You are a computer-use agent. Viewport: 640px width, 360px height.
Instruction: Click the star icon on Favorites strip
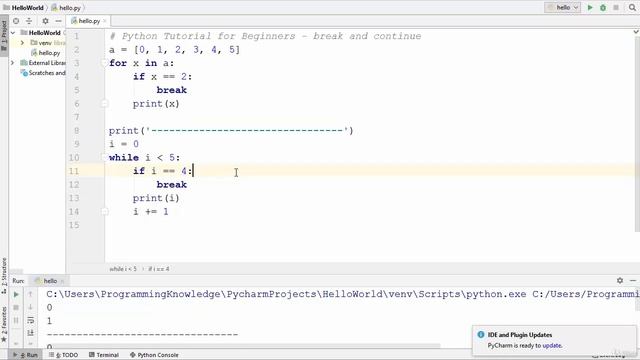pos(4,339)
